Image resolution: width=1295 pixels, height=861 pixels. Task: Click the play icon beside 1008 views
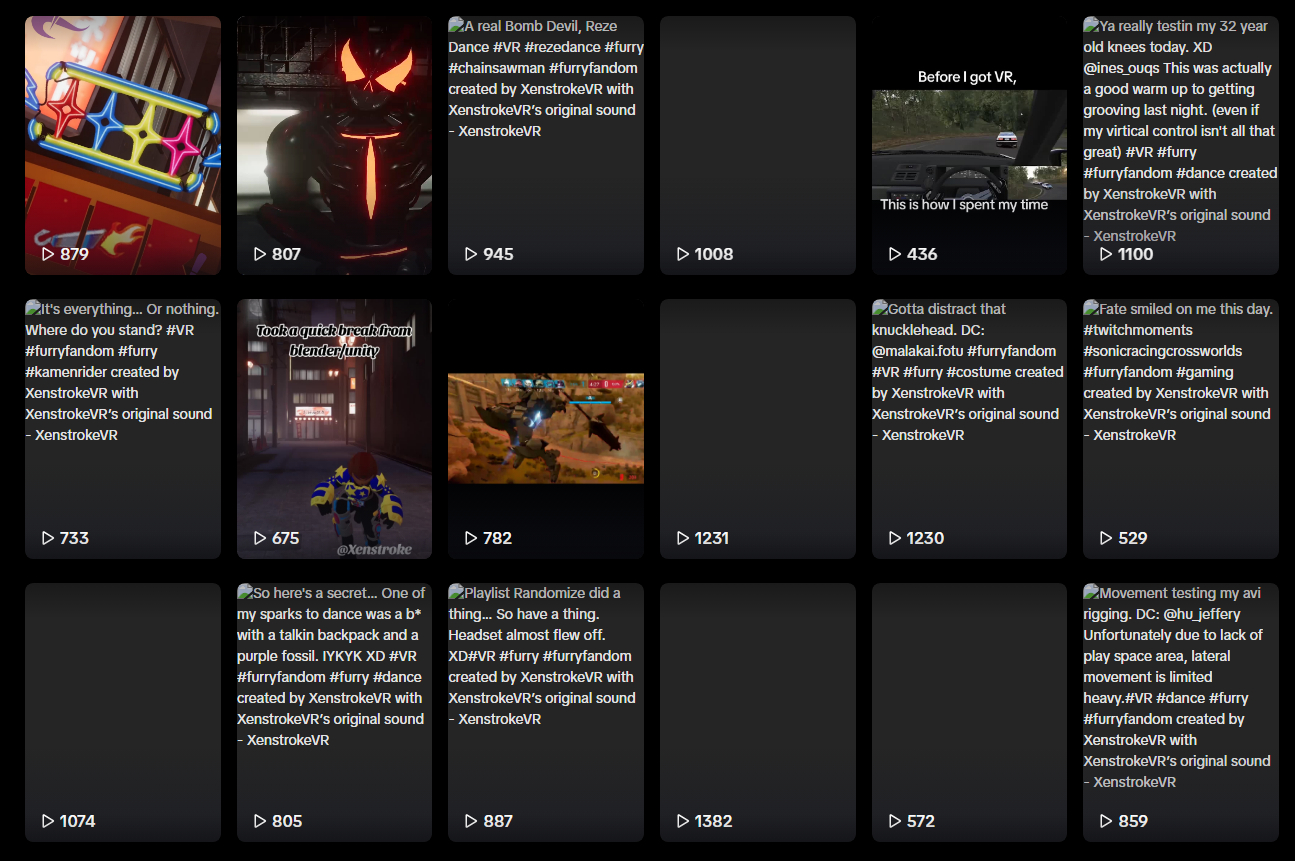pos(683,254)
